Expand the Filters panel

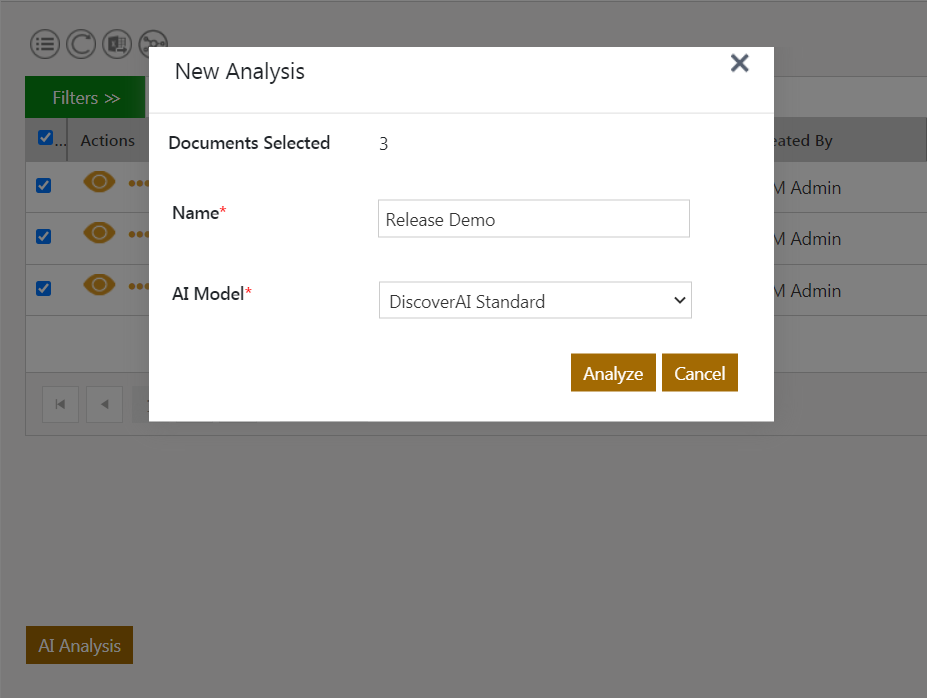pyautogui.click(x=85, y=98)
